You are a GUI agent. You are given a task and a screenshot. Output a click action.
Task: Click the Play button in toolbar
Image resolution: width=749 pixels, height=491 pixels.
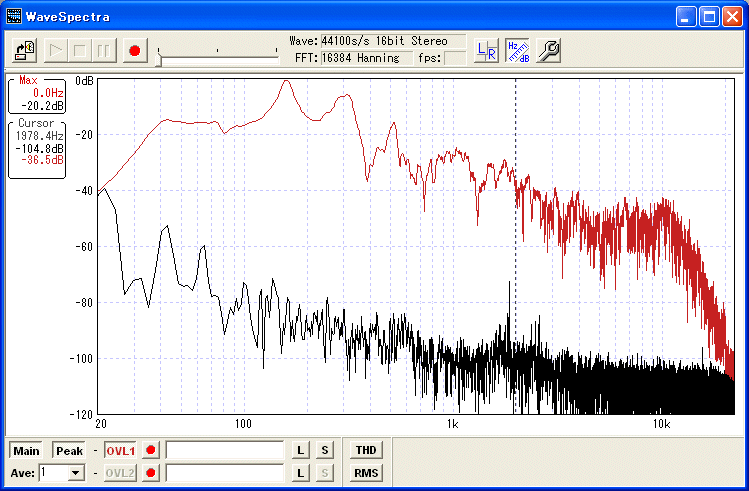click(x=56, y=50)
